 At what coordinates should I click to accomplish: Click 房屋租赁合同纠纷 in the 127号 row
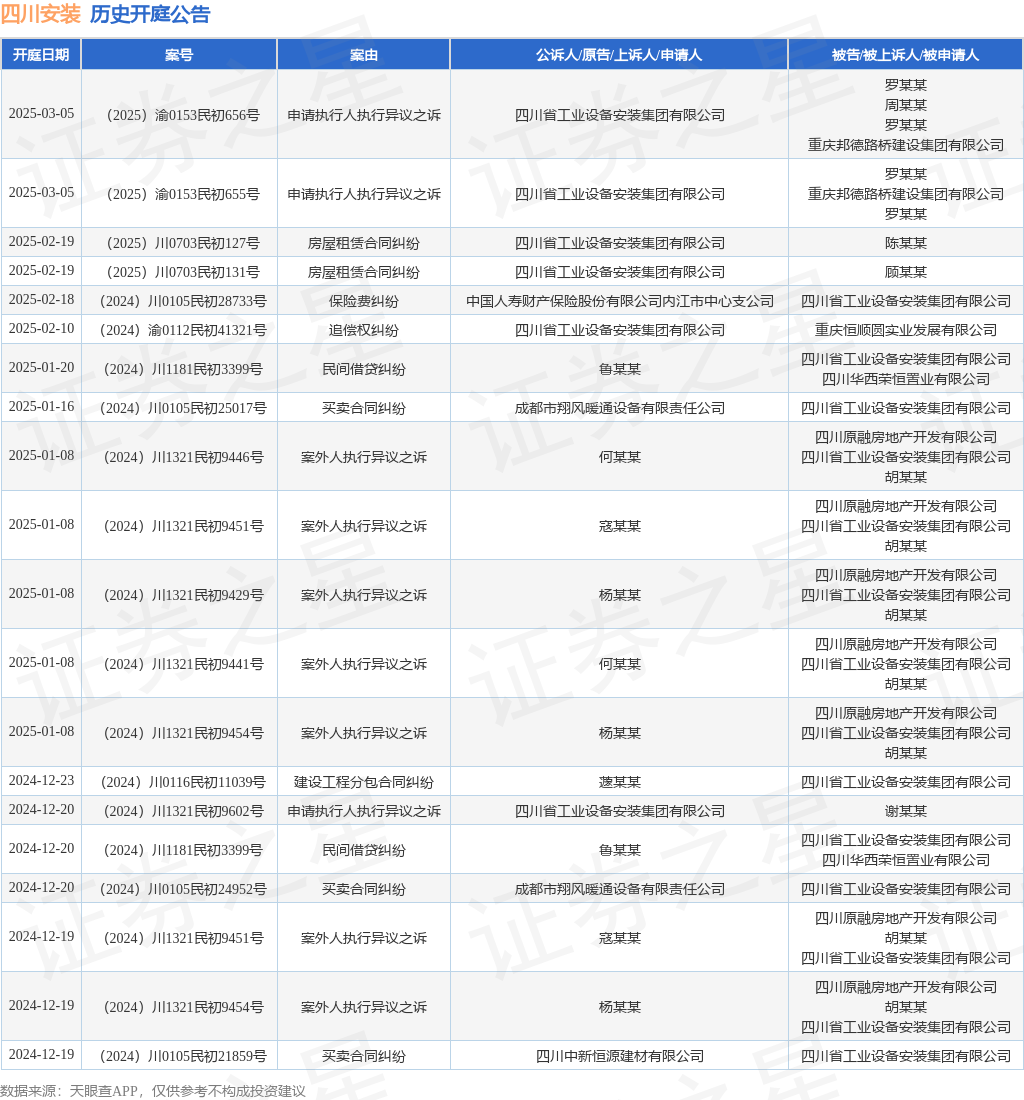pyautogui.click(x=363, y=243)
